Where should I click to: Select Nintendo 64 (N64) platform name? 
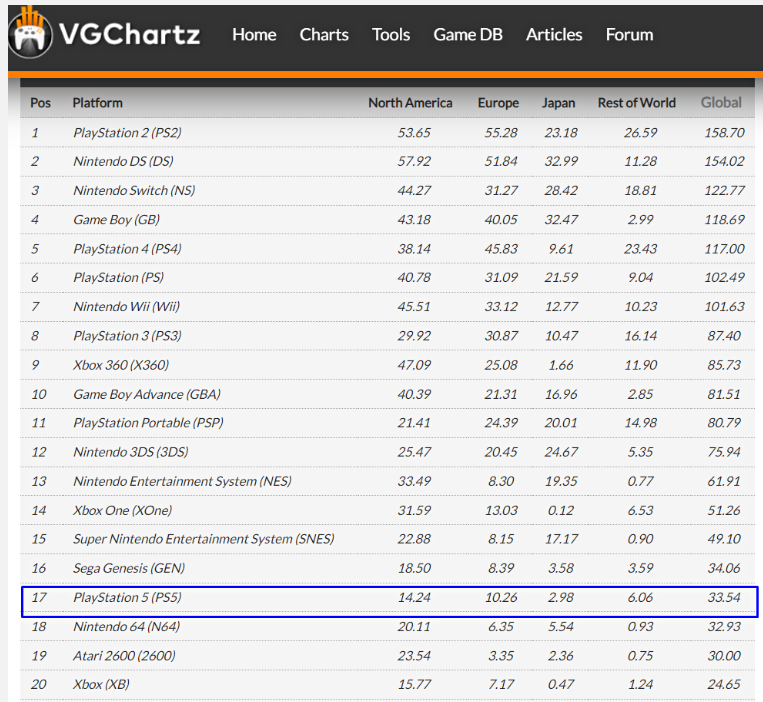pos(127,627)
